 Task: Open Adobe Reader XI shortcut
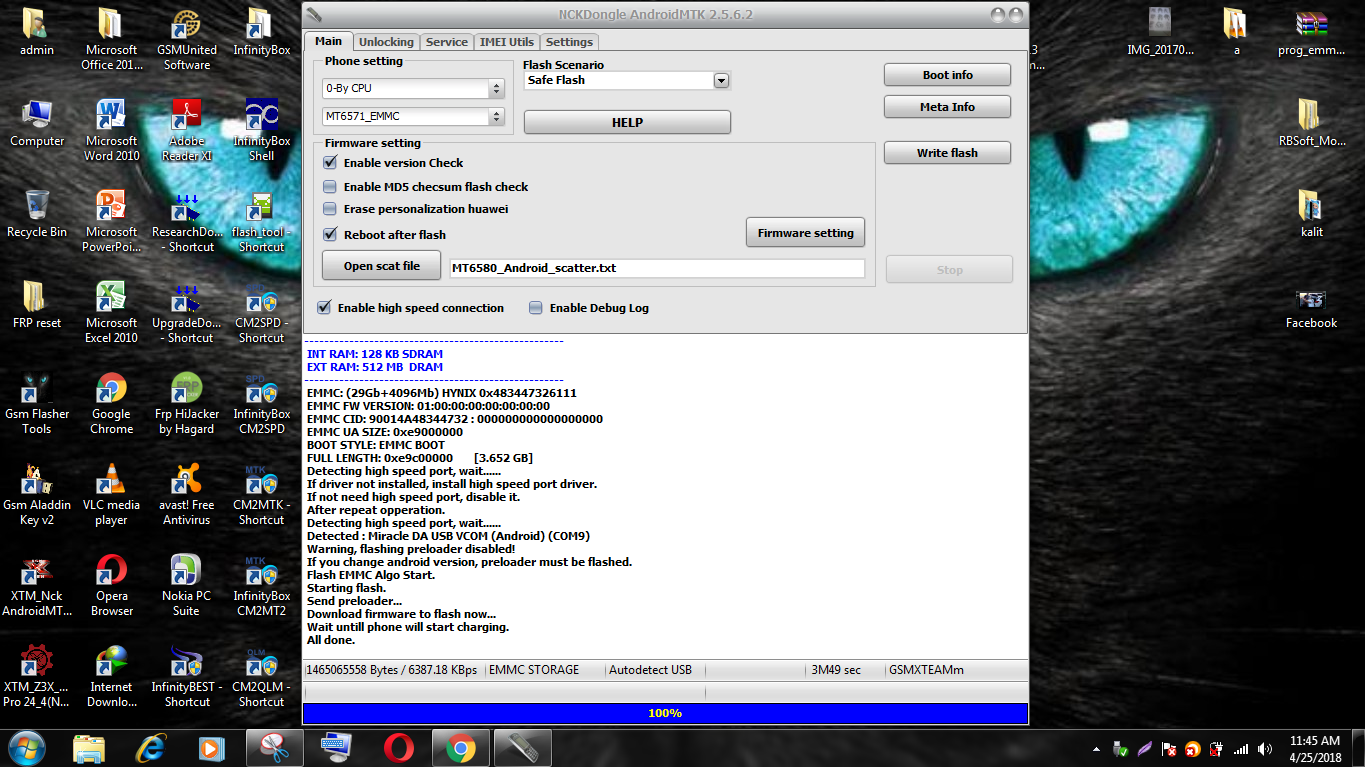[187, 130]
